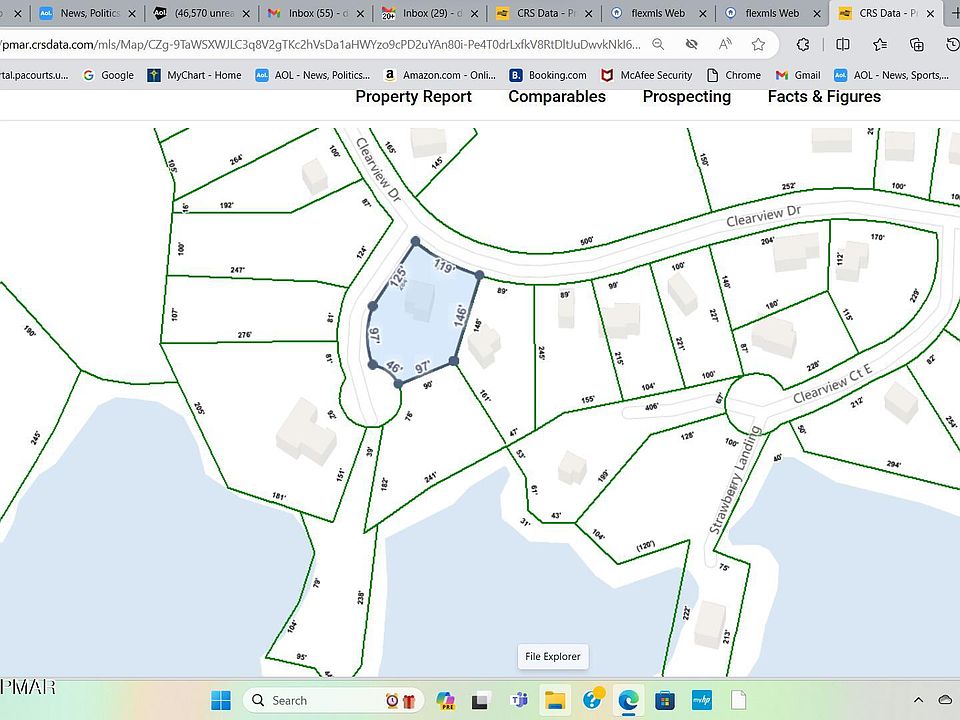The height and width of the screenshot is (720, 960).
Task: Switch to the Inbox (55) Gmail tab
Action: (x=316, y=13)
